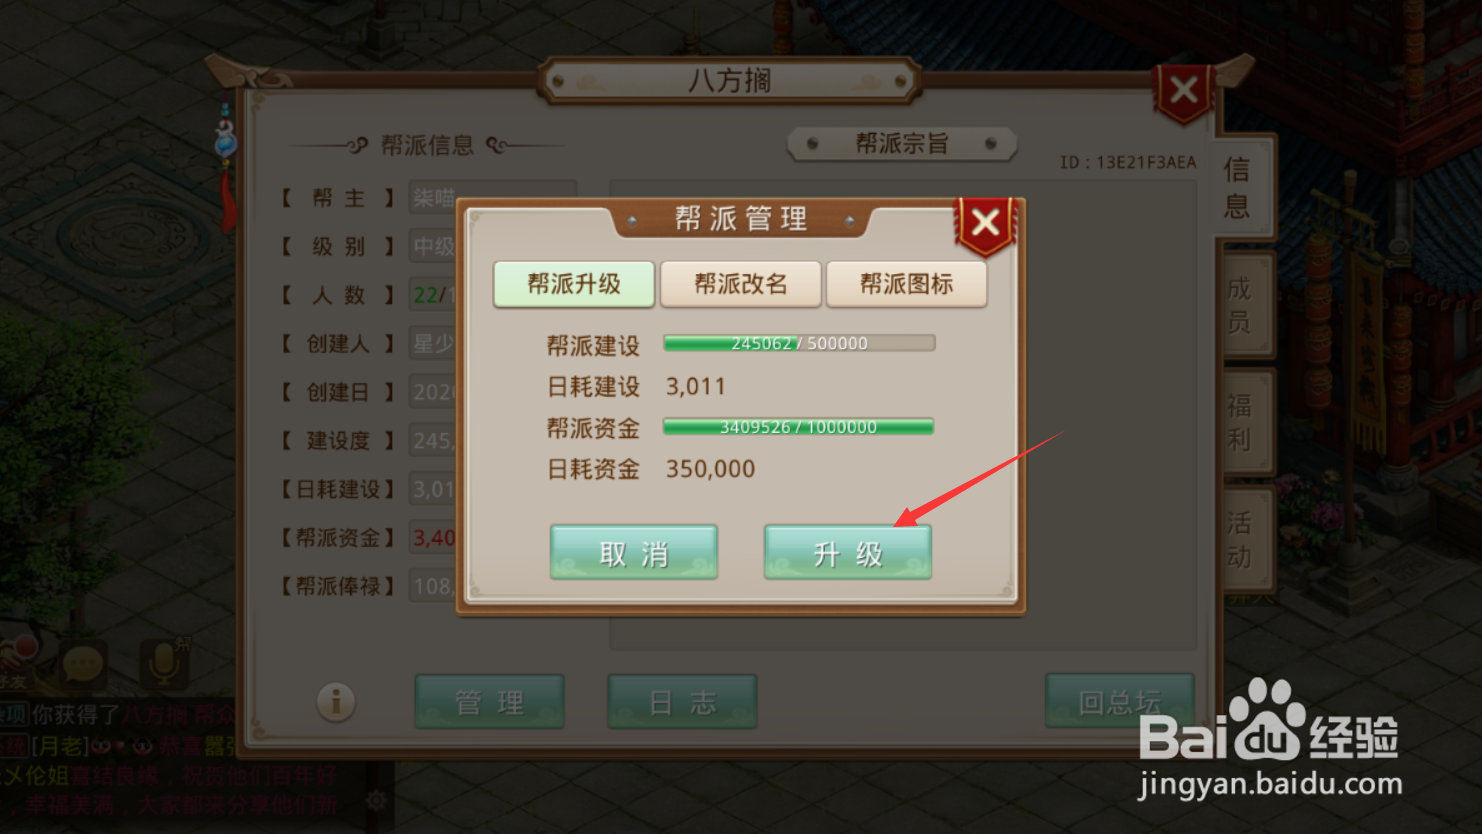Close the 八方搁 guild window
The width and height of the screenshot is (1482, 834).
point(1184,92)
